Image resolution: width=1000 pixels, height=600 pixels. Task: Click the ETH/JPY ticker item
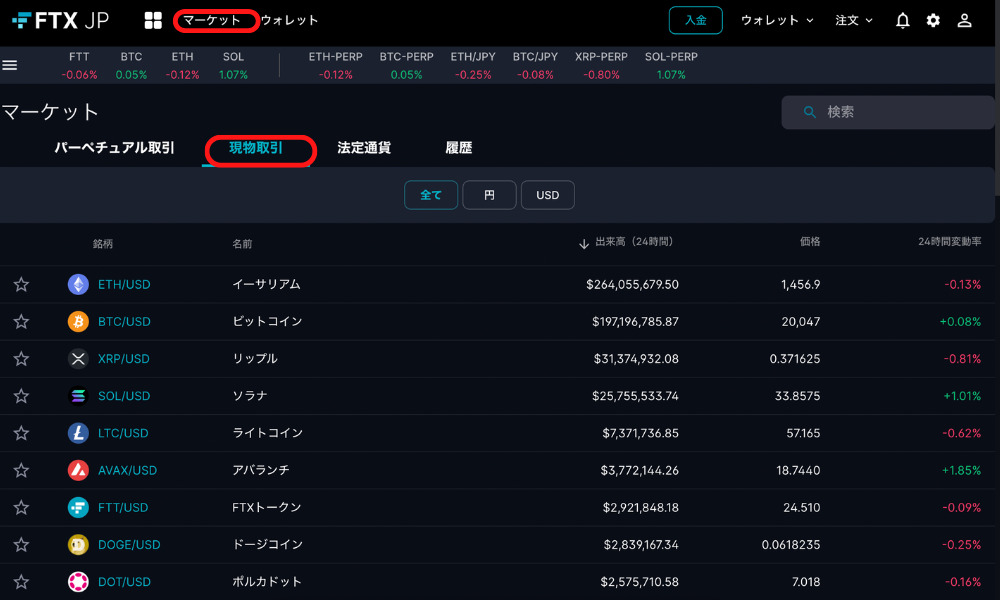click(x=473, y=65)
